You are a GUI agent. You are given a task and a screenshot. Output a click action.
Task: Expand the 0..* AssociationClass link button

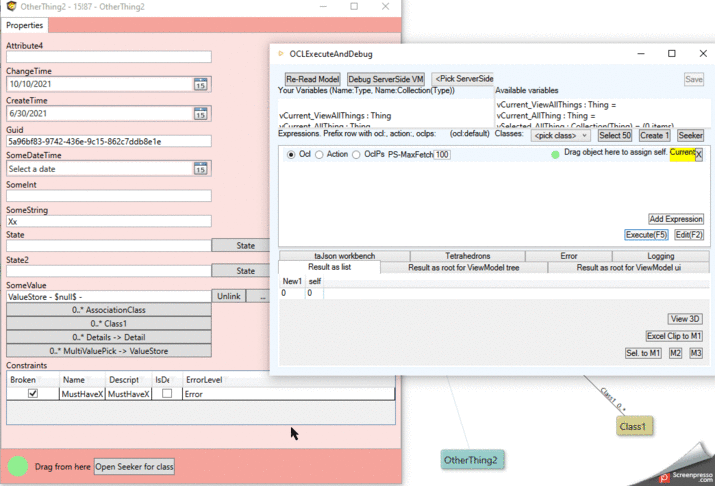pos(109,310)
